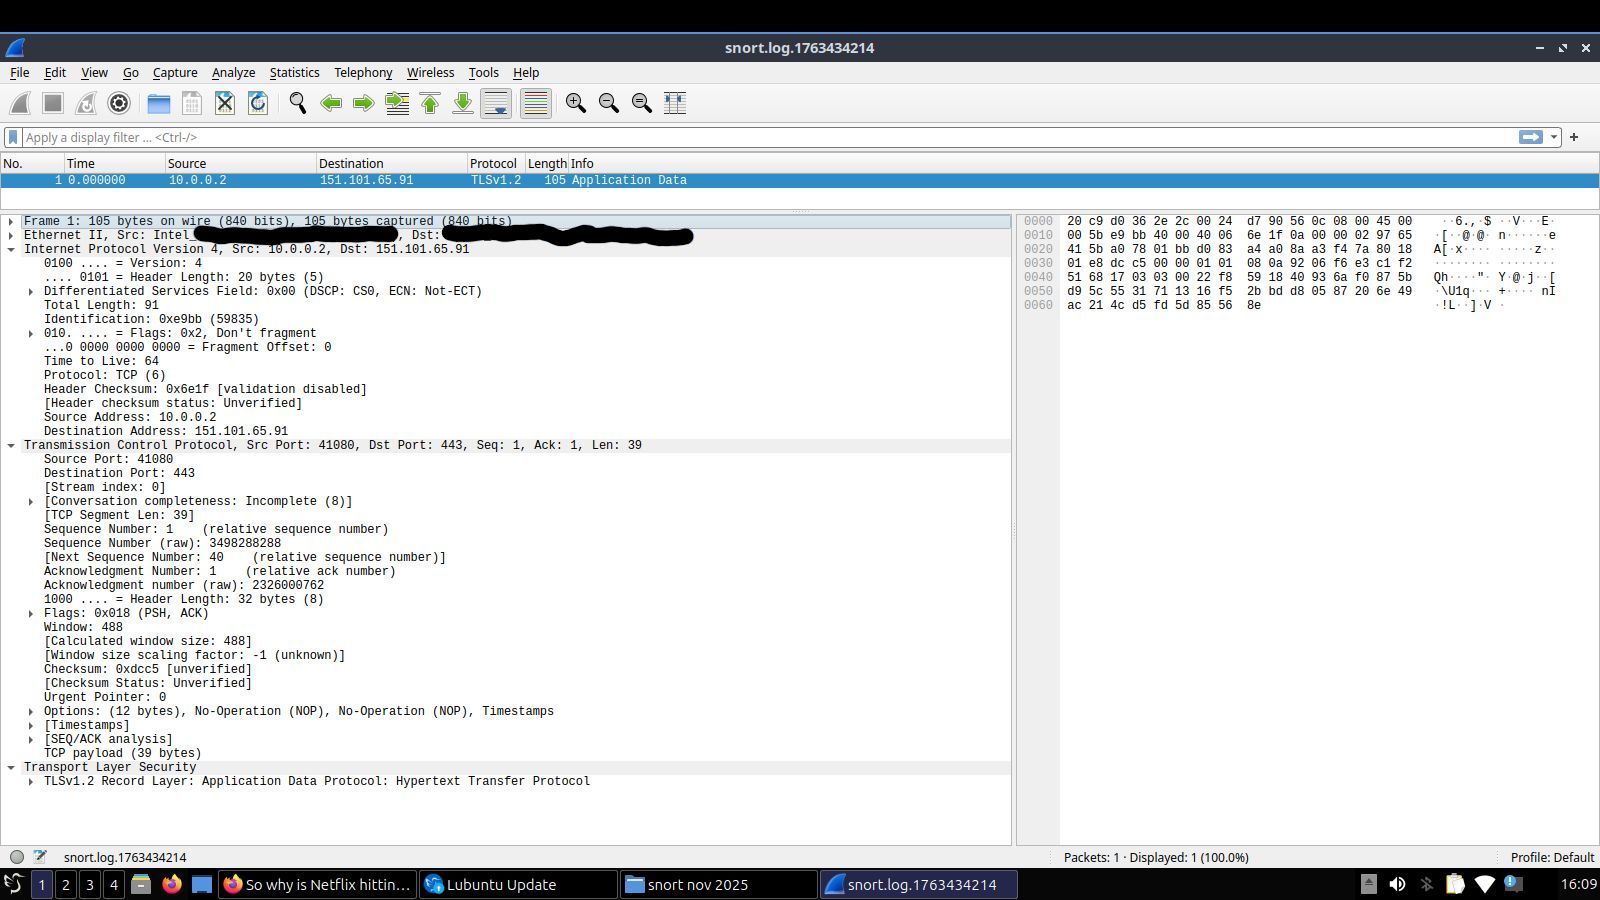Click the open capture file folder icon
The width and height of the screenshot is (1600, 900).
(x=158, y=103)
